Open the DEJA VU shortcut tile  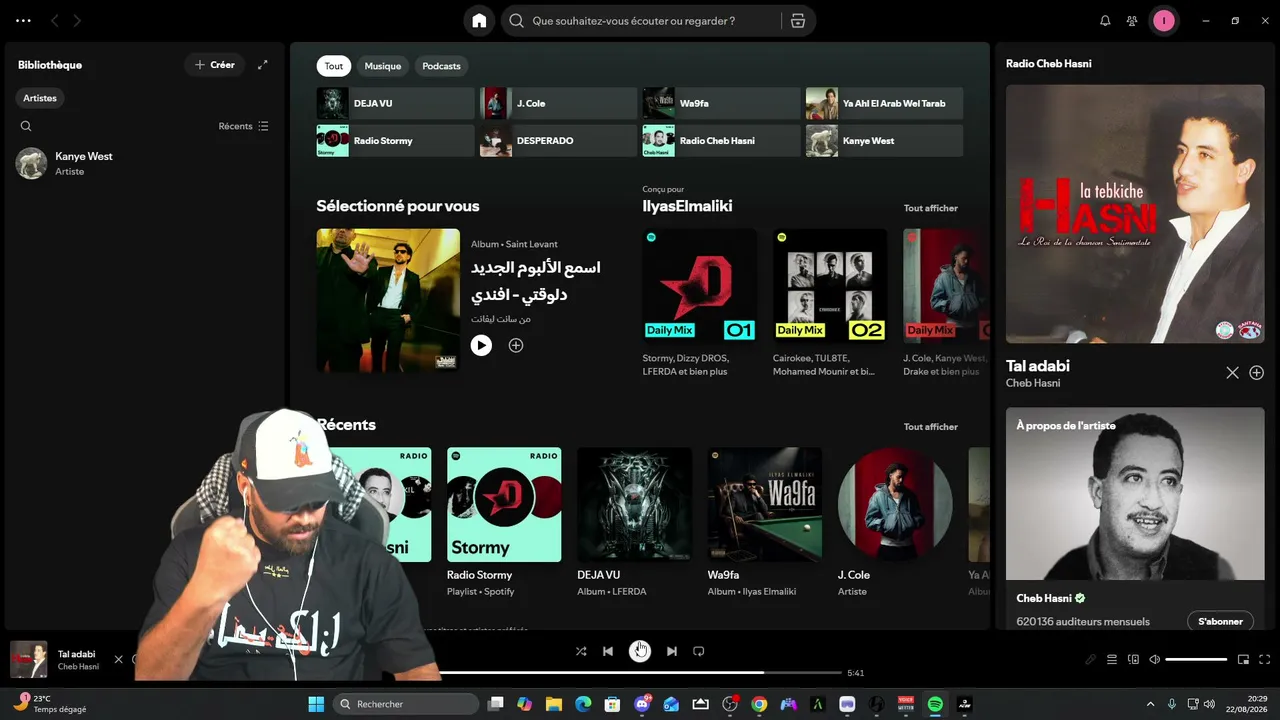coord(396,103)
